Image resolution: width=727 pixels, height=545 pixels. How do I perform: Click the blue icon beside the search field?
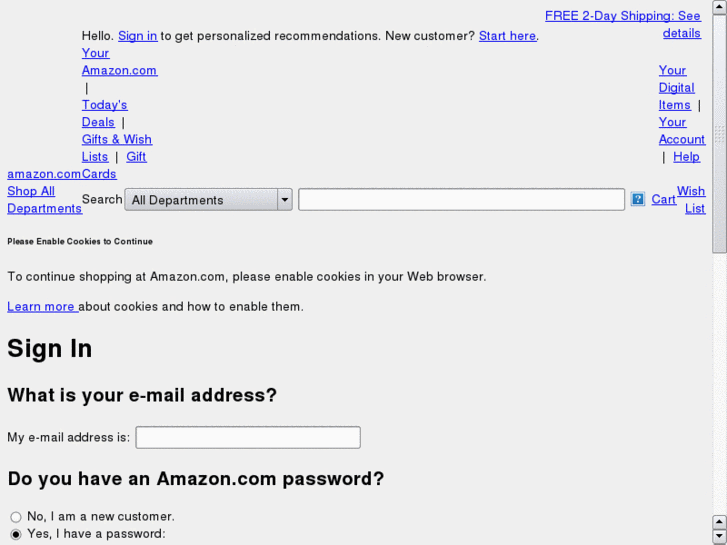tap(638, 199)
